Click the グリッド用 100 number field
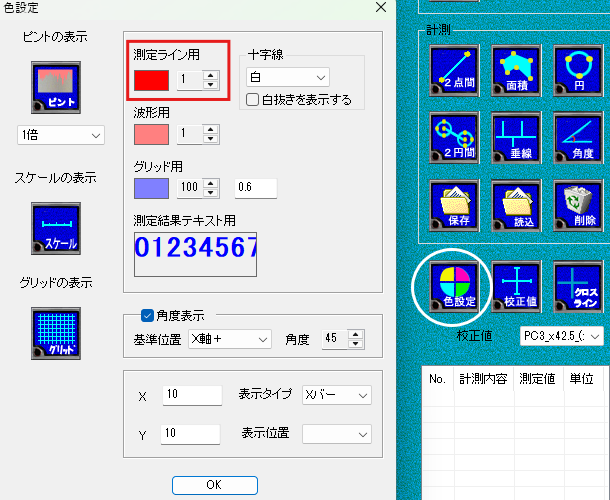 (190, 189)
